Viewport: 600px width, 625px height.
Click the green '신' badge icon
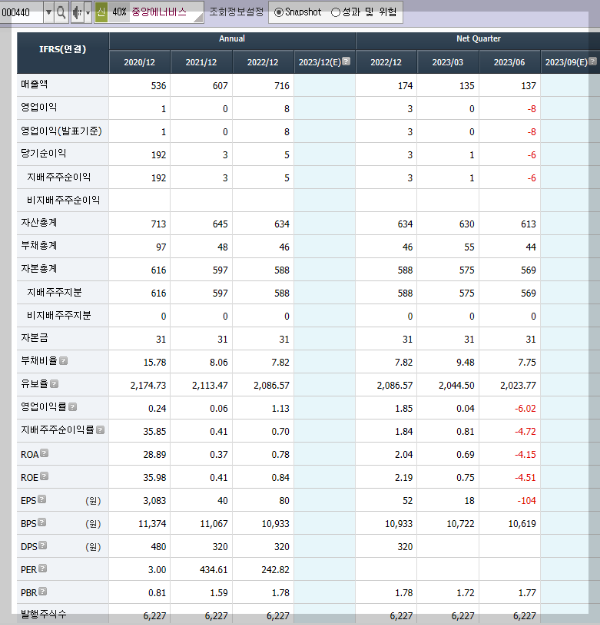(x=101, y=12)
